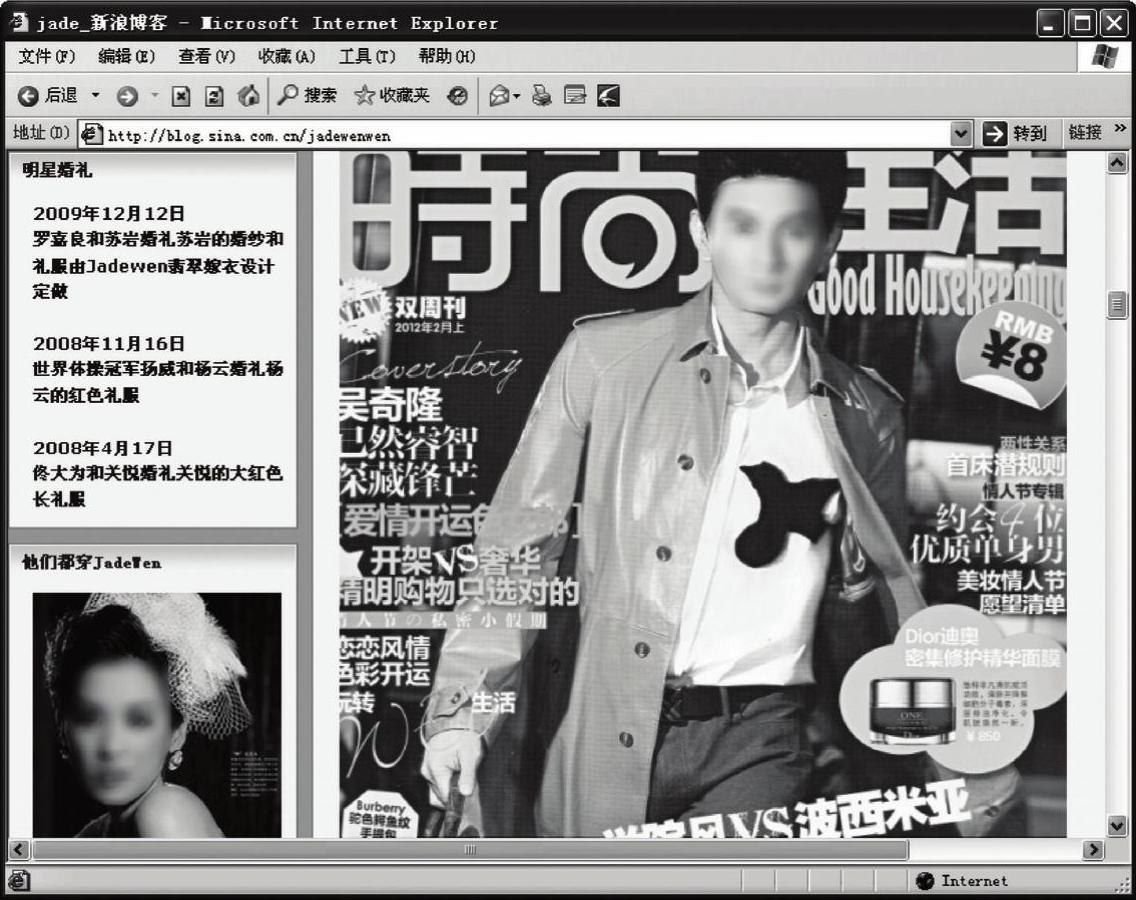Expand the mail button dropdown arrow
This screenshot has width=1136, height=900.
pyautogui.click(x=517, y=96)
